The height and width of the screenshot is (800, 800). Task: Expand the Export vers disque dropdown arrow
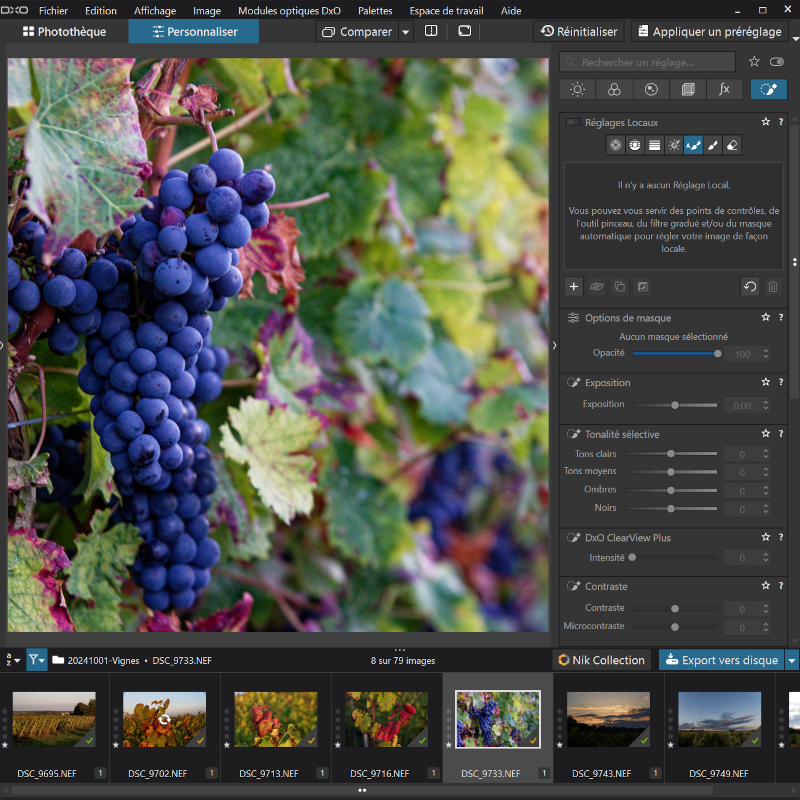click(x=792, y=660)
